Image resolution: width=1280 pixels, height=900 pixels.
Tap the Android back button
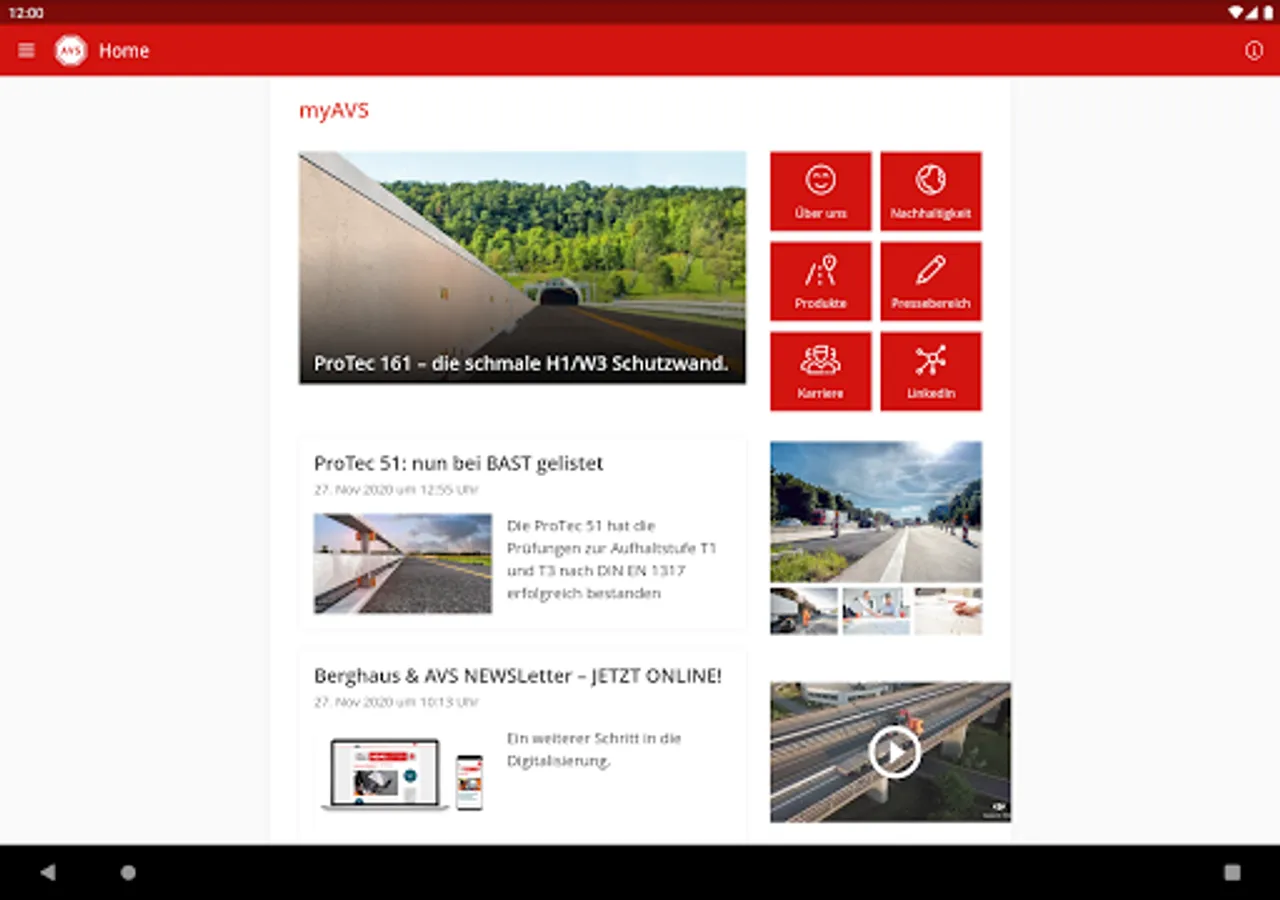click(47, 872)
